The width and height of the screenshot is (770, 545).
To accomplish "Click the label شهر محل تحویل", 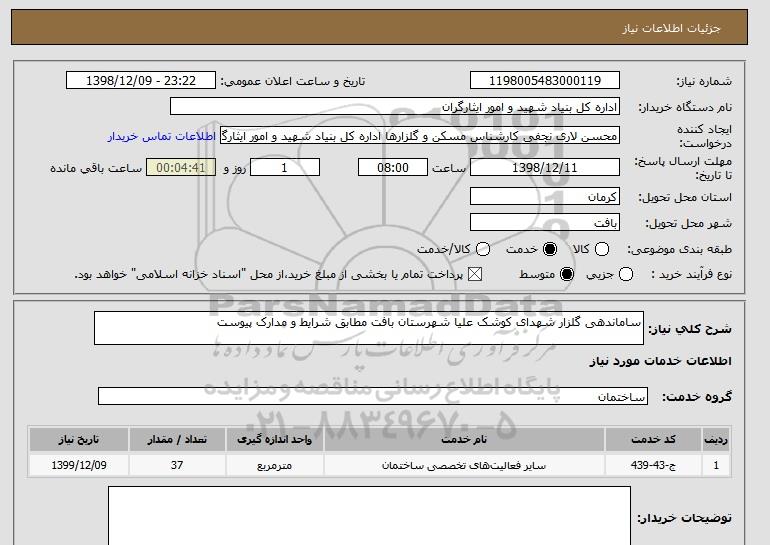I will coord(688,223).
